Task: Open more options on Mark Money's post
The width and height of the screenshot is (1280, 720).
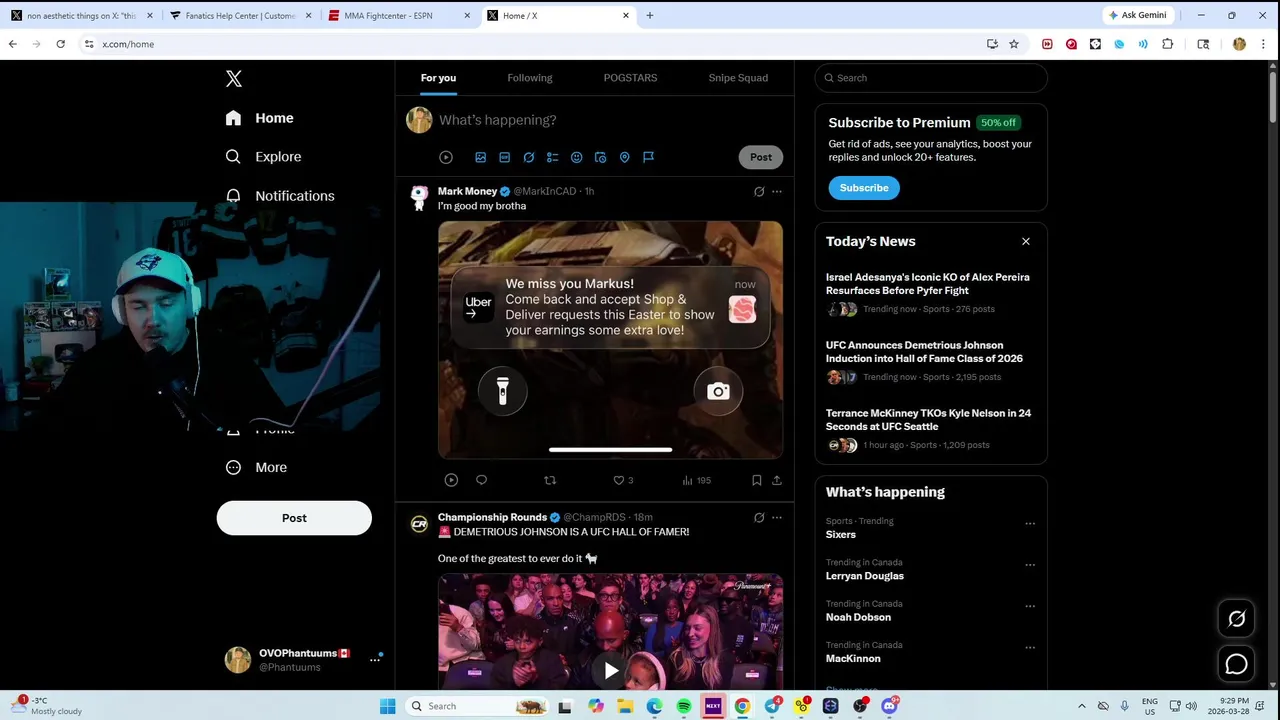Action: click(777, 191)
